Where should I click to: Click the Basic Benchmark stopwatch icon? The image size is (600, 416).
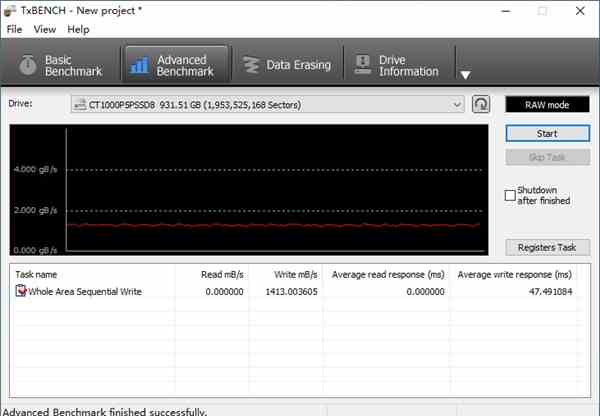[x=26, y=66]
